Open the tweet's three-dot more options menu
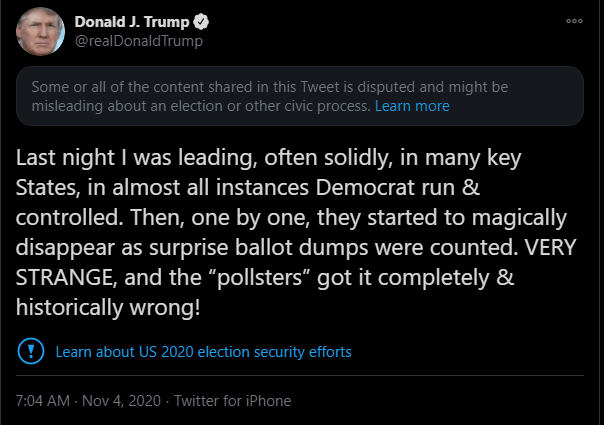This screenshot has width=604, height=425. (574, 21)
